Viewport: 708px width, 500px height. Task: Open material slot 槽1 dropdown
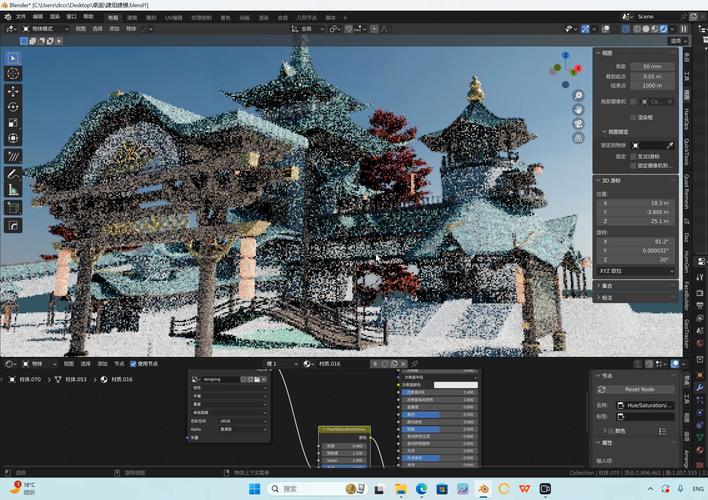click(282, 364)
